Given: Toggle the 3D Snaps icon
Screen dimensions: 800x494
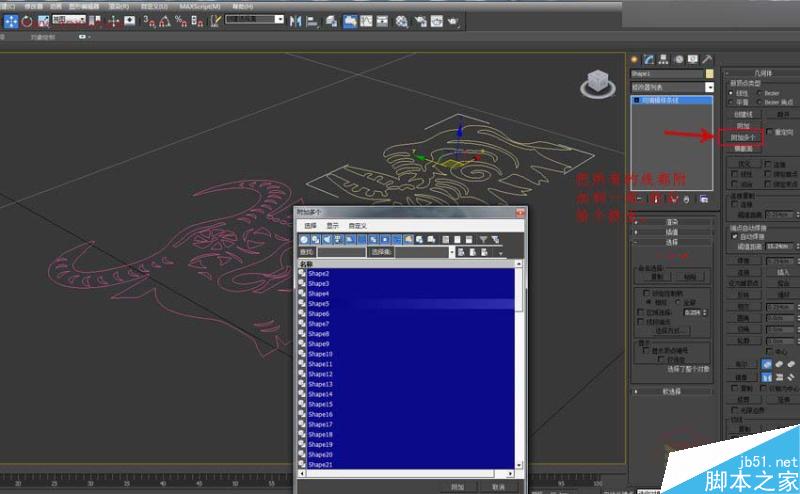Looking at the screenshot, I should pos(149,21).
